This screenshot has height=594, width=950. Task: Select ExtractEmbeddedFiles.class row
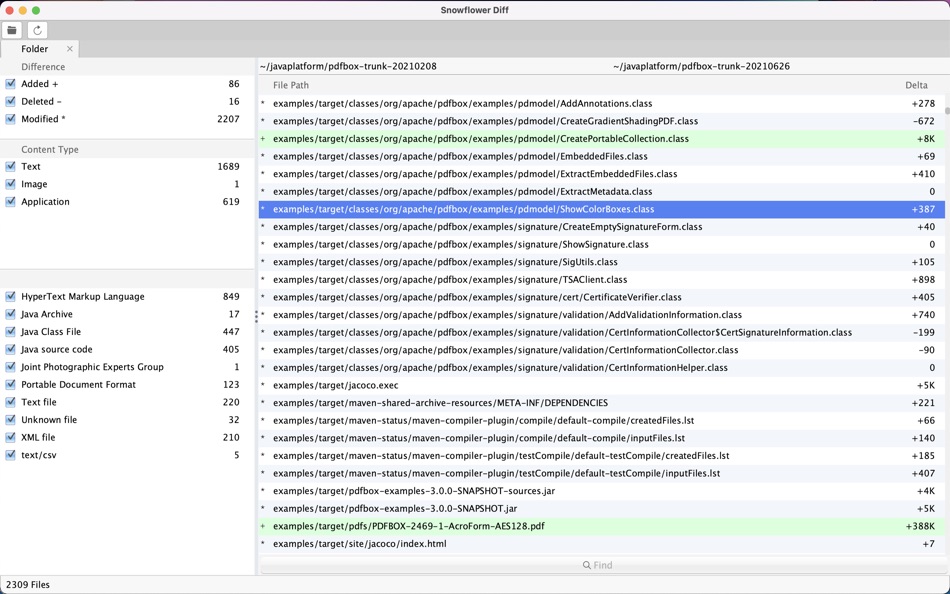(602, 174)
